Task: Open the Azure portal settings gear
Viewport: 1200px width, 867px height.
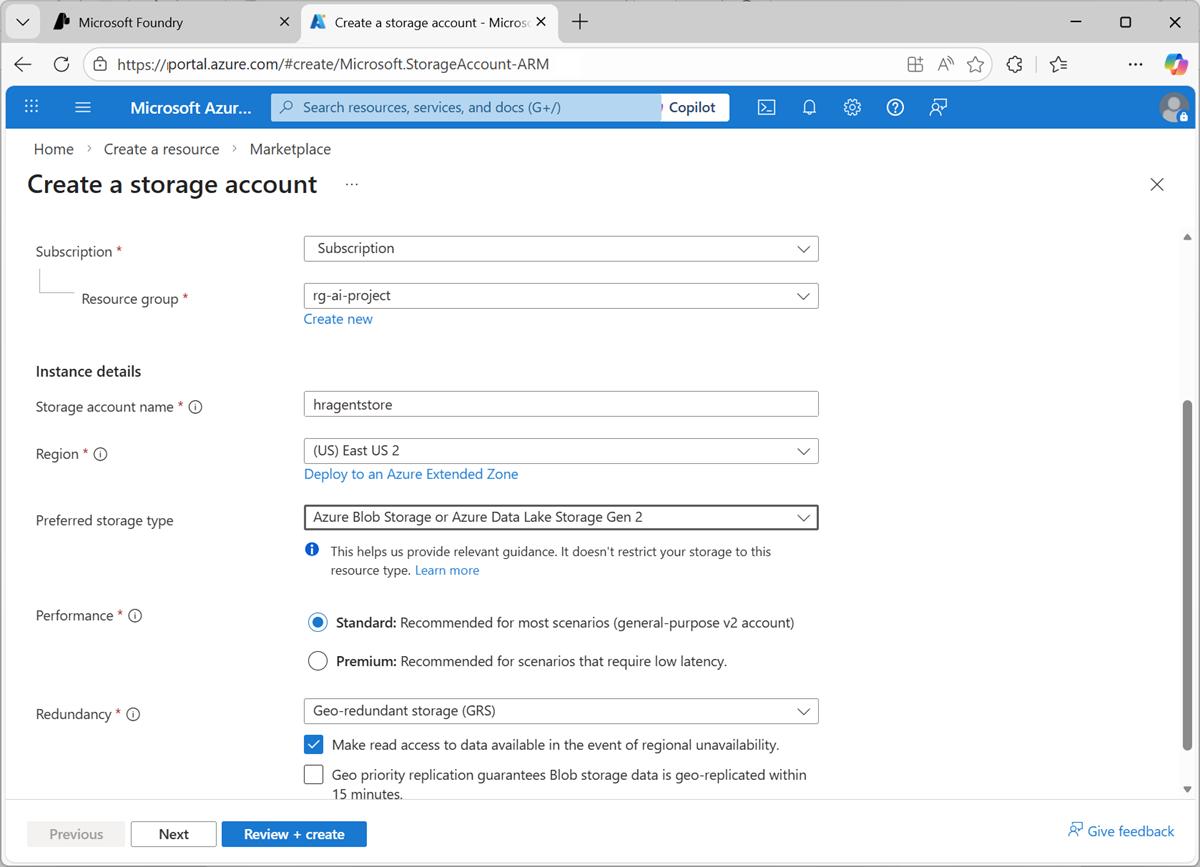Action: (852, 107)
